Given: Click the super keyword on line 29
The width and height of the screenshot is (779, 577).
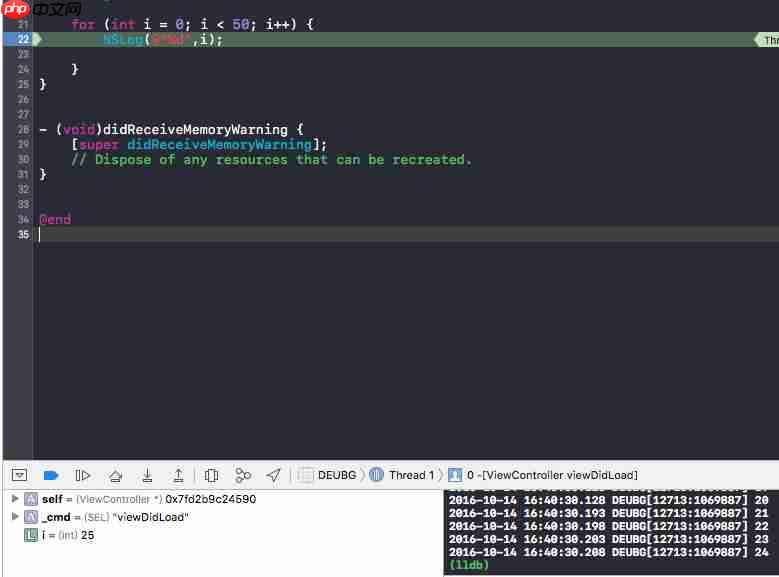Looking at the screenshot, I should click(x=99, y=145).
